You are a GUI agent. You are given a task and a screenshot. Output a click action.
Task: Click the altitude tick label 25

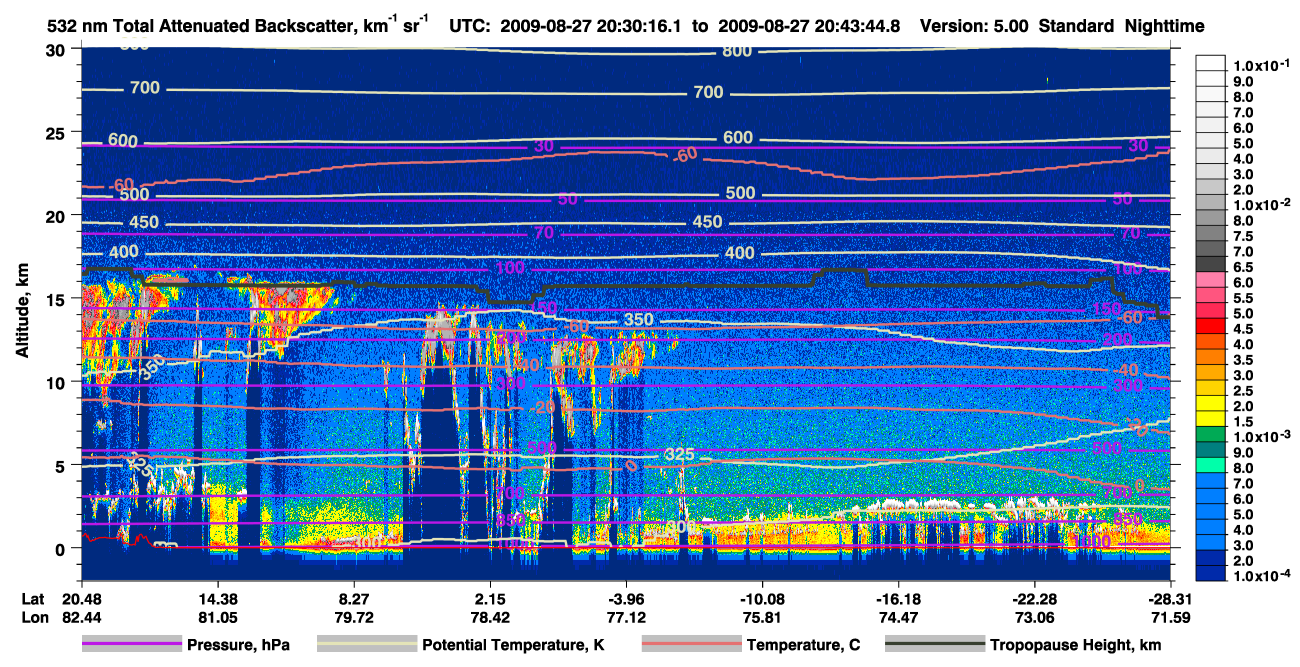pos(57,133)
